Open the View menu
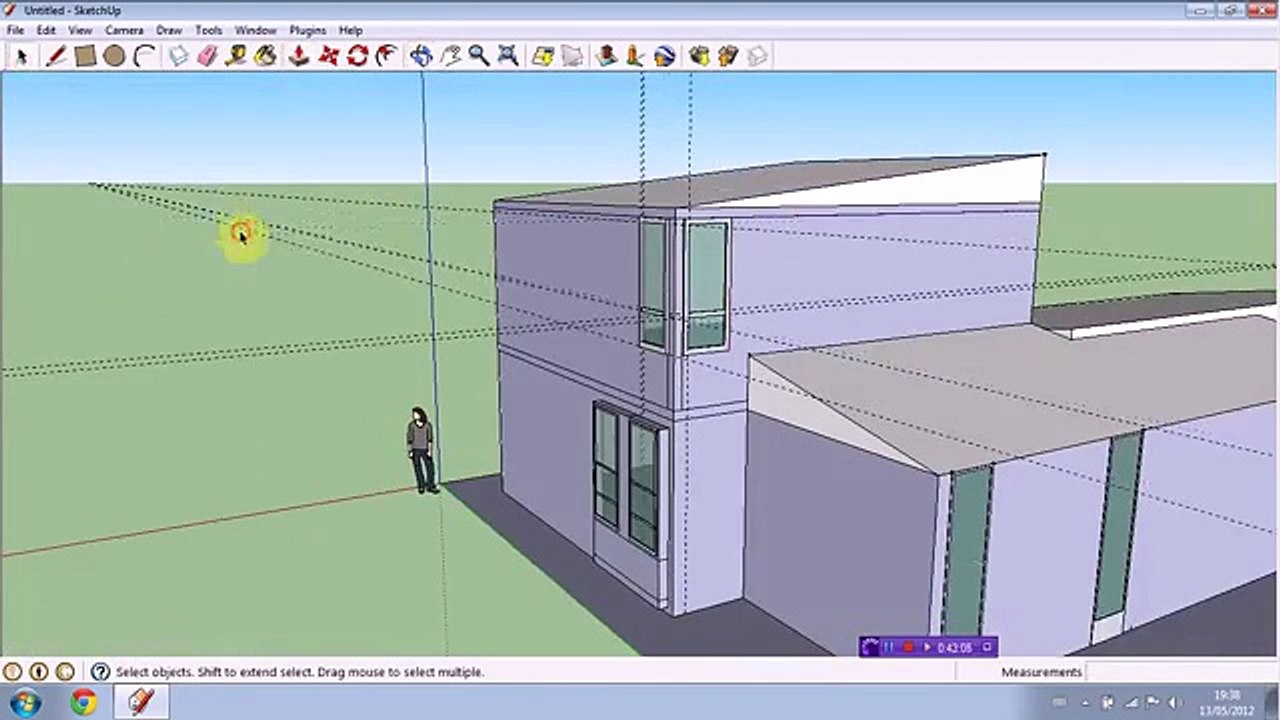1280x720 pixels. (x=80, y=31)
